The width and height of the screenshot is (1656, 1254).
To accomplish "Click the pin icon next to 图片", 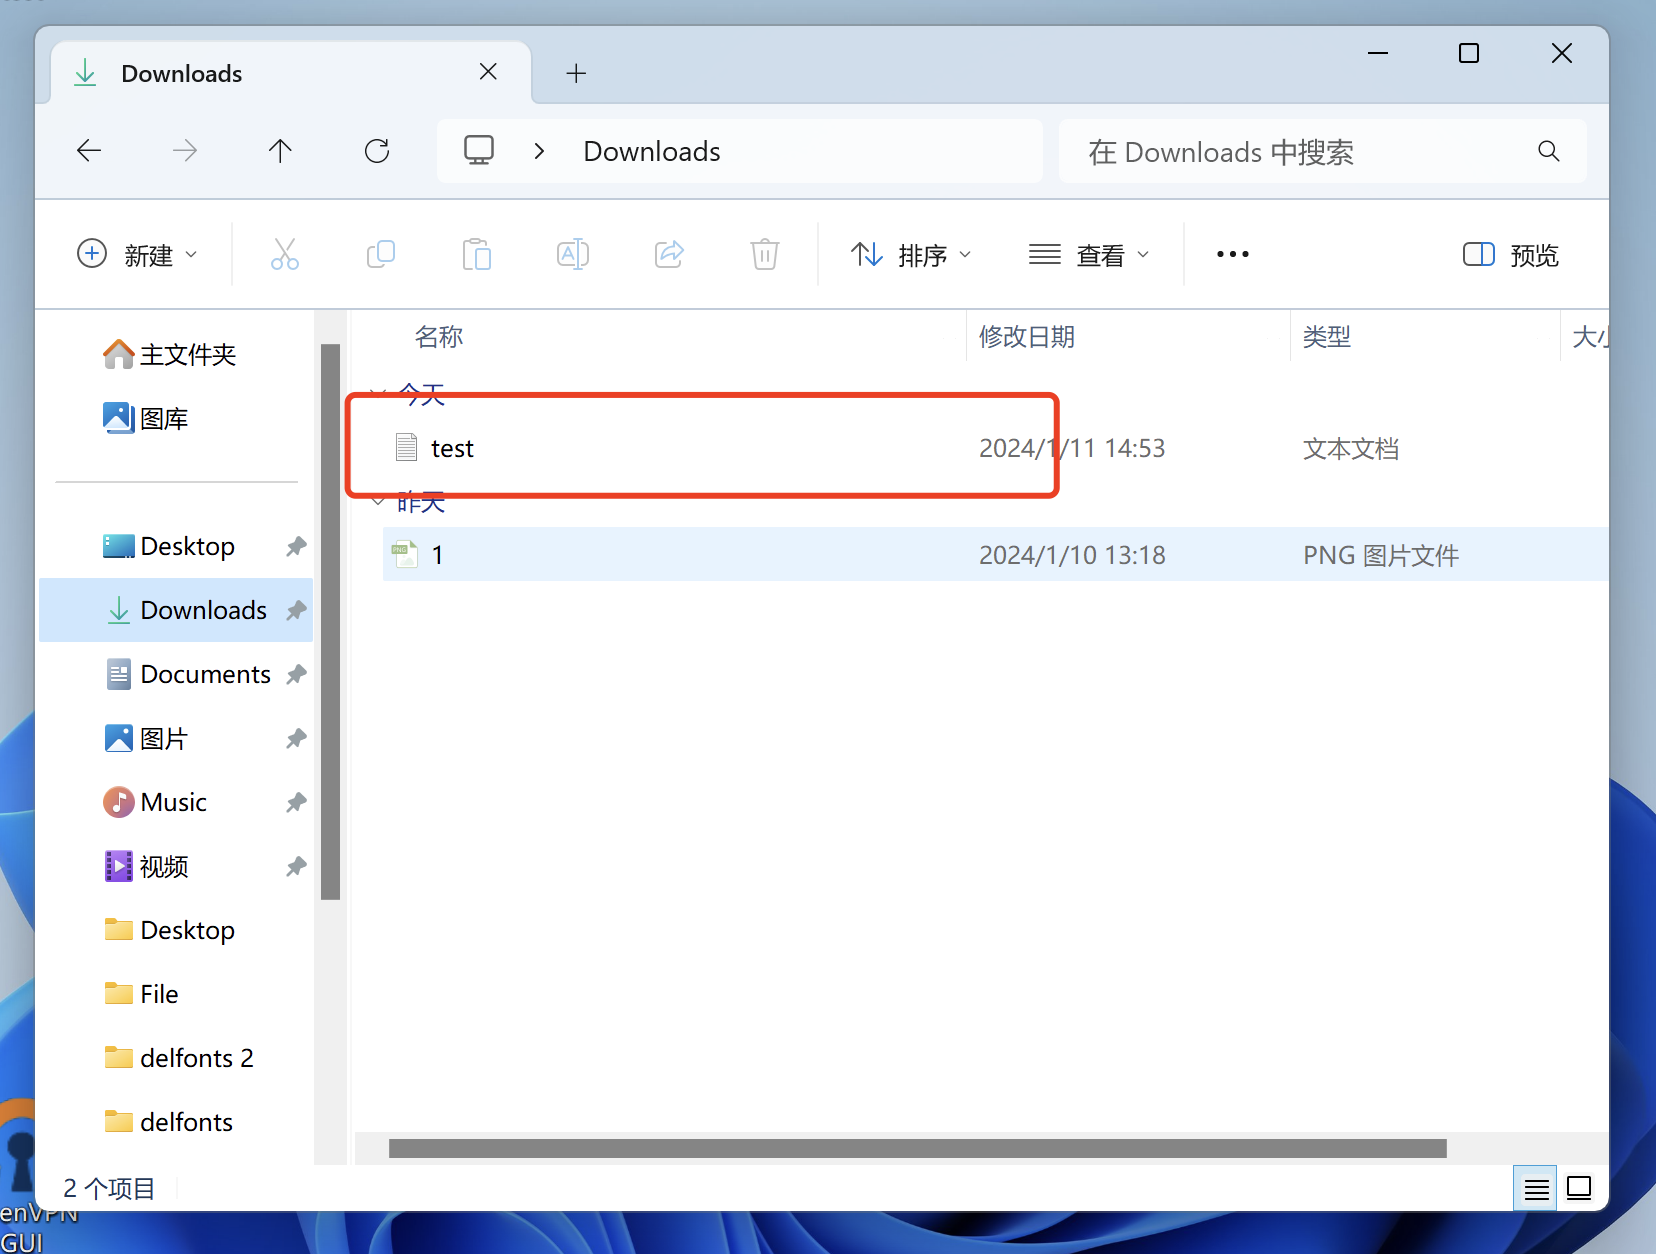I will pos(296,739).
